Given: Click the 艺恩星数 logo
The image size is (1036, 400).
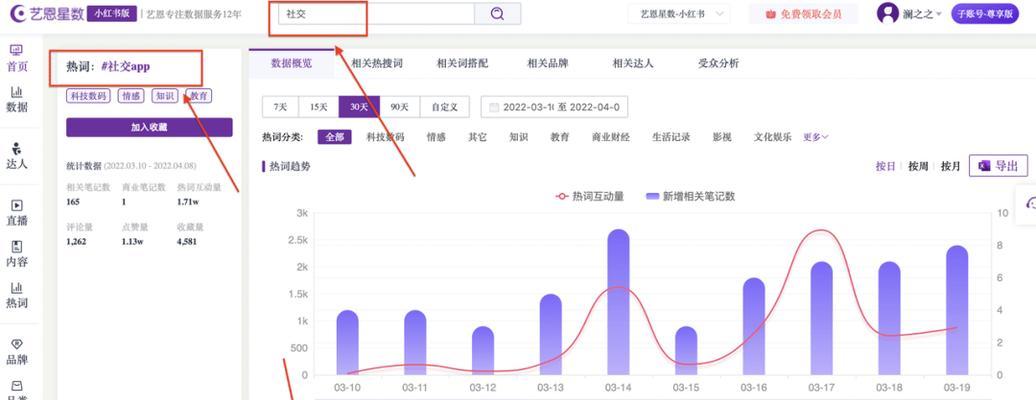Looking at the screenshot, I should pos(47,13).
